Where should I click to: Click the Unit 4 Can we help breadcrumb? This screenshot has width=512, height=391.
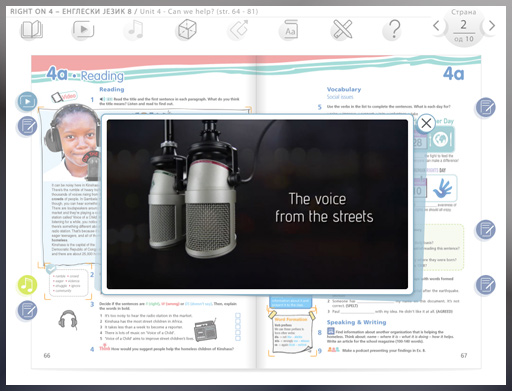199,11
